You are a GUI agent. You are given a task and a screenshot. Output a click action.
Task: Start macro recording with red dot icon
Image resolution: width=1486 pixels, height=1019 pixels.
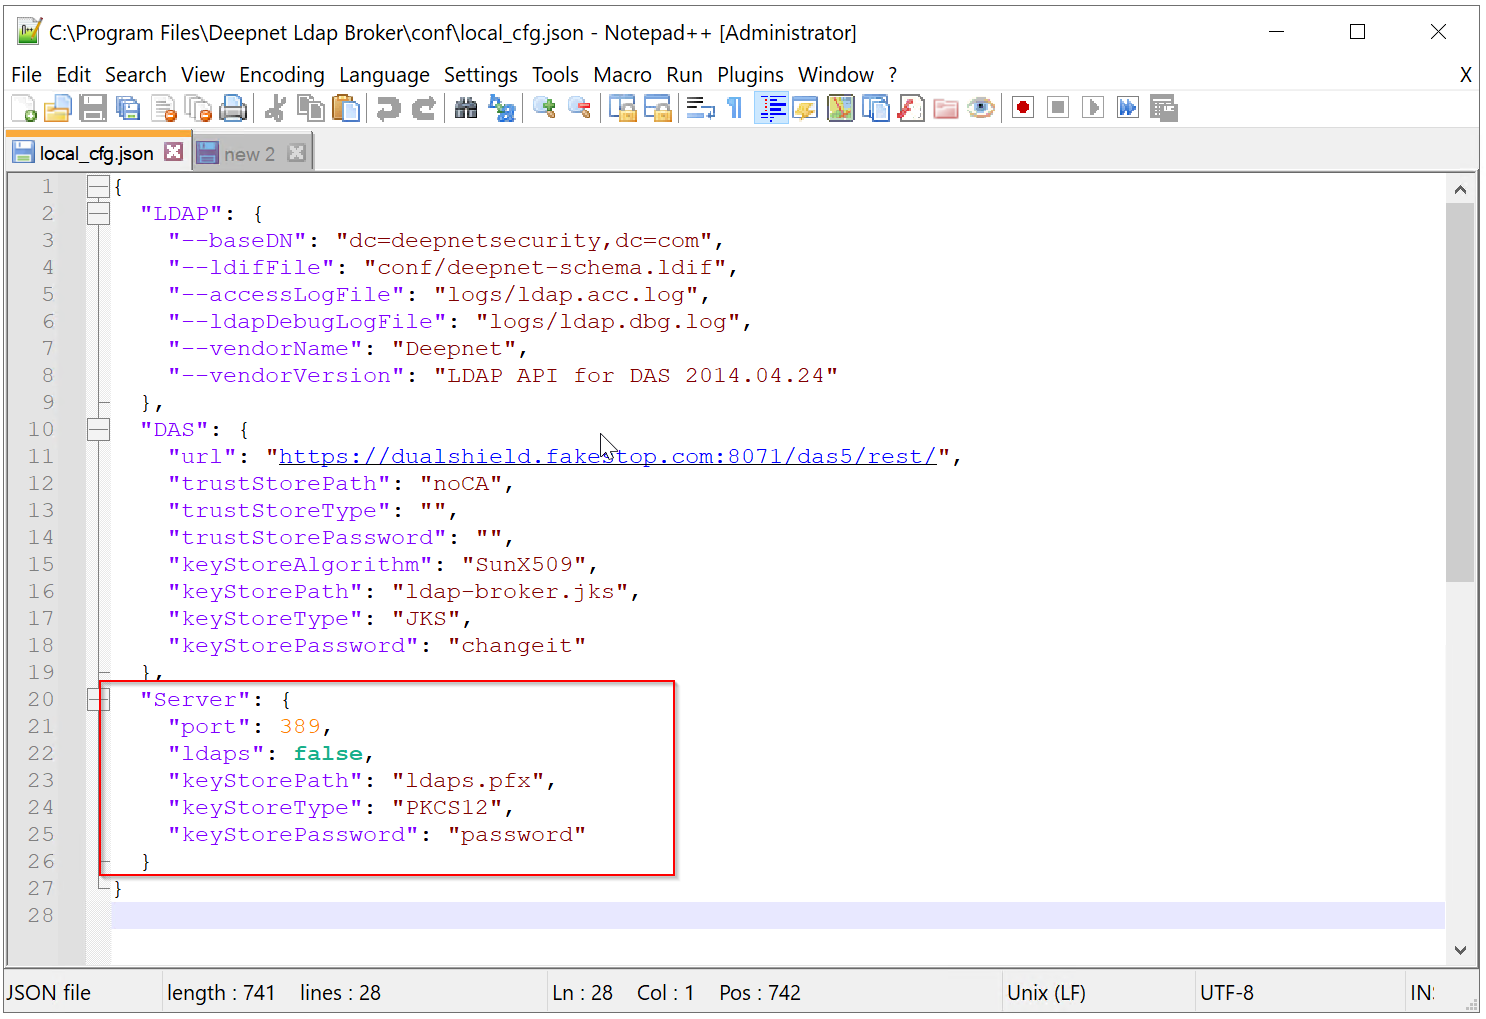coord(1022,108)
